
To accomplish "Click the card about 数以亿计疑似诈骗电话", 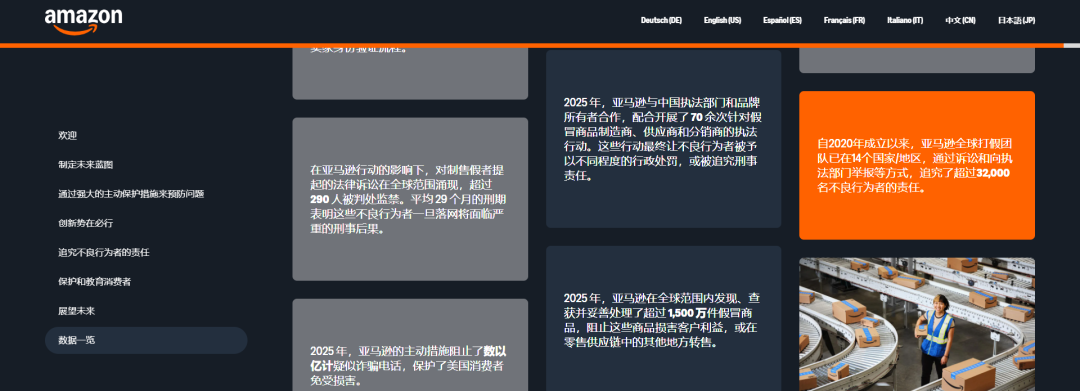I will tap(410, 345).
